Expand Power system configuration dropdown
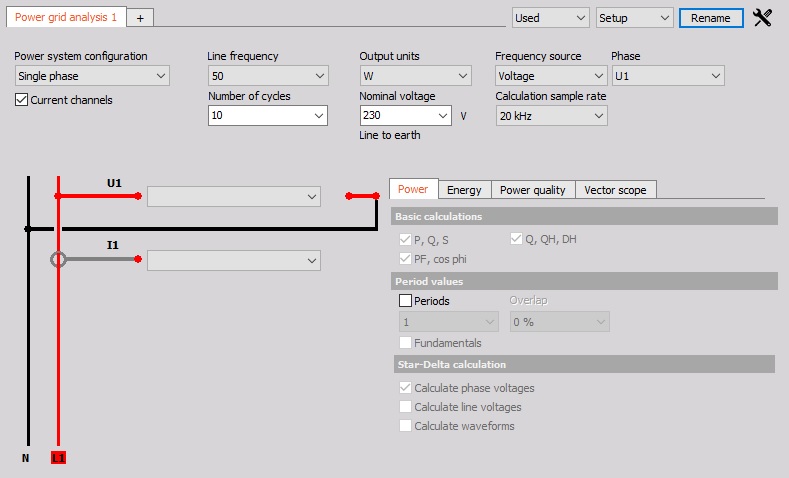 point(92,76)
